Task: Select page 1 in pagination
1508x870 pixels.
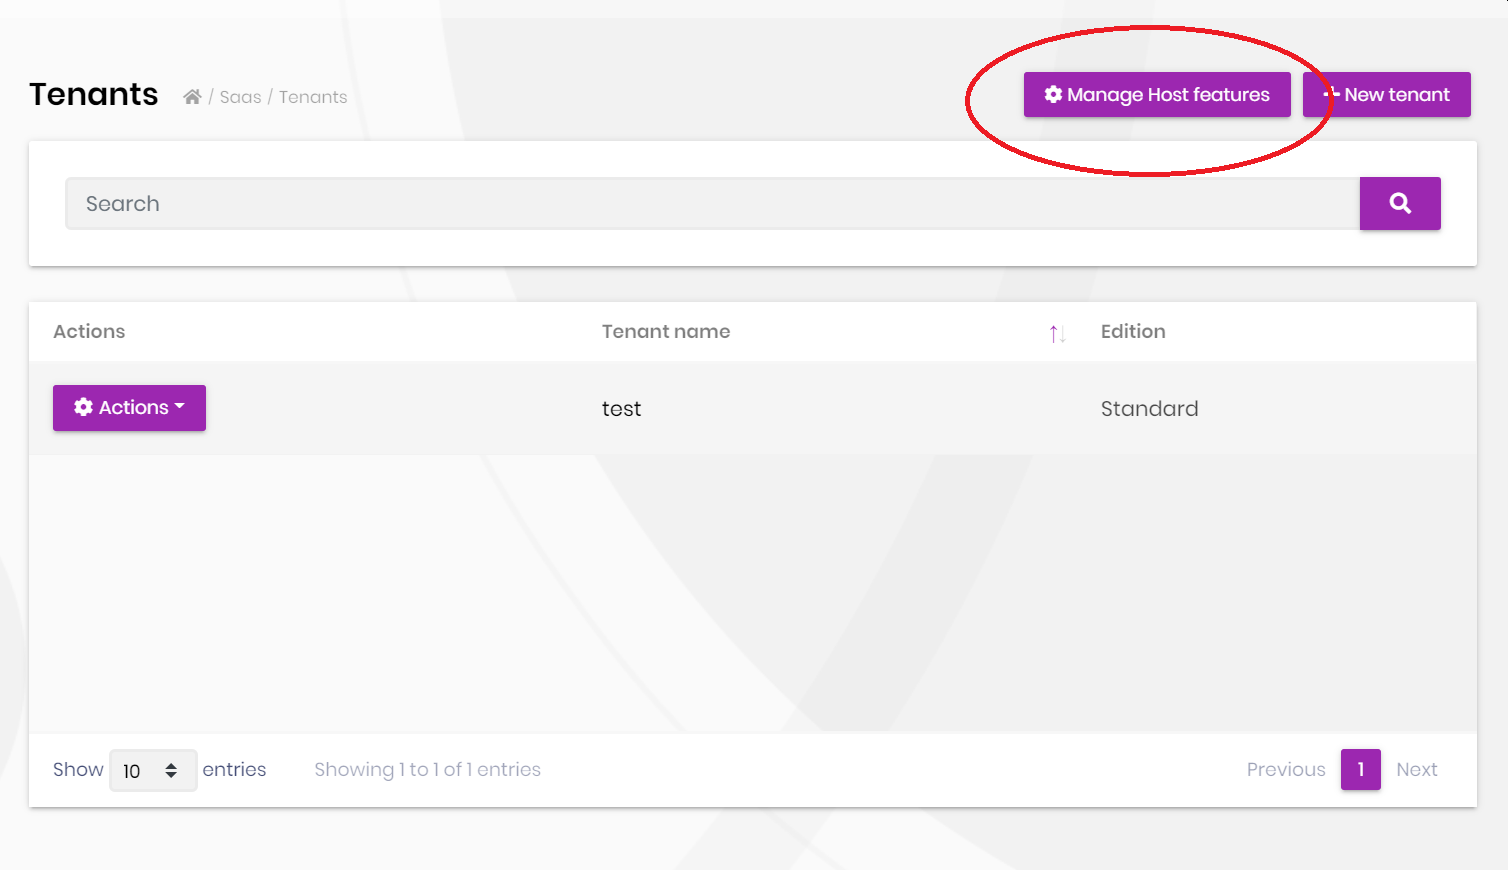Action: (x=1360, y=770)
